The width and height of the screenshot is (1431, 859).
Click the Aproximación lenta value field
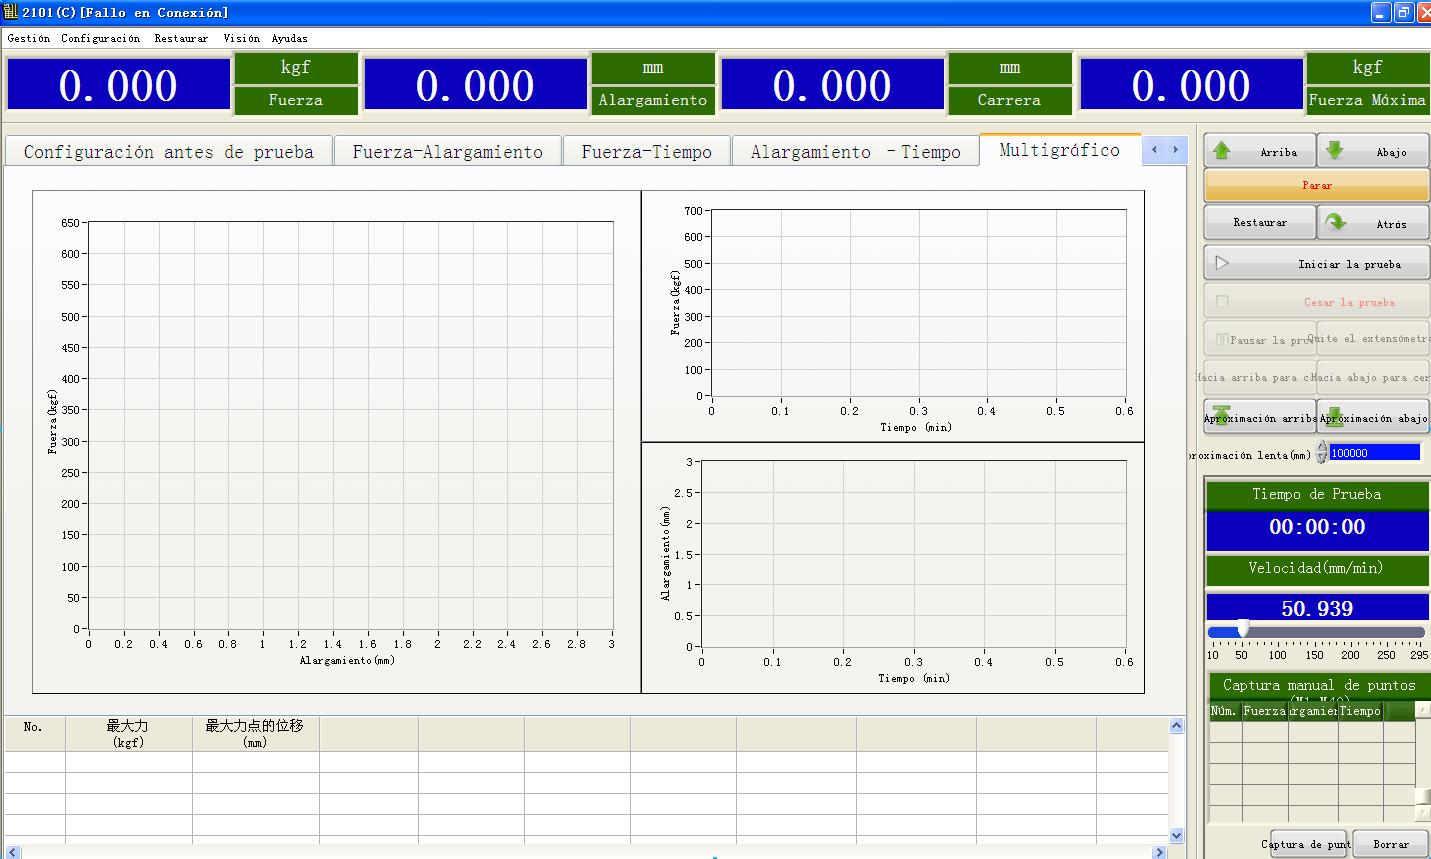pos(1373,453)
